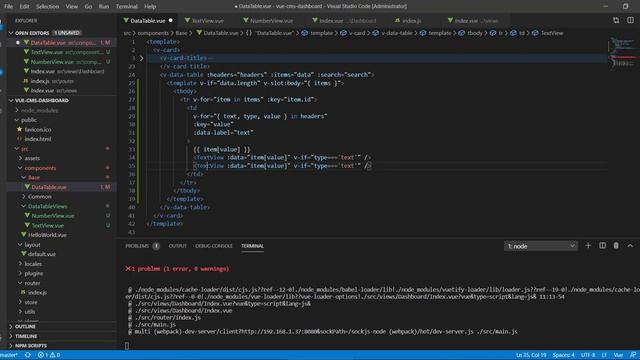Image resolution: width=640 pixels, height=360 pixels.
Task: Click 'v-data-table' in the breadcrumb path
Action: pyautogui.click(x=396, y=33)
